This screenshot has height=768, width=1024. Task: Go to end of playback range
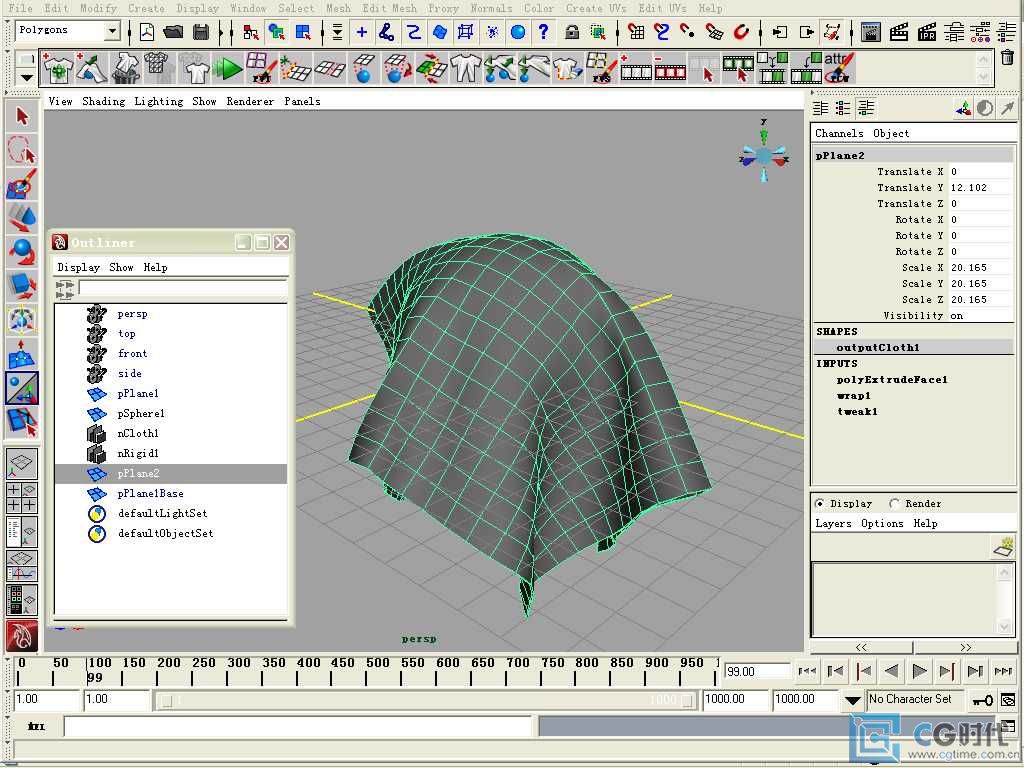[1003, 671]
